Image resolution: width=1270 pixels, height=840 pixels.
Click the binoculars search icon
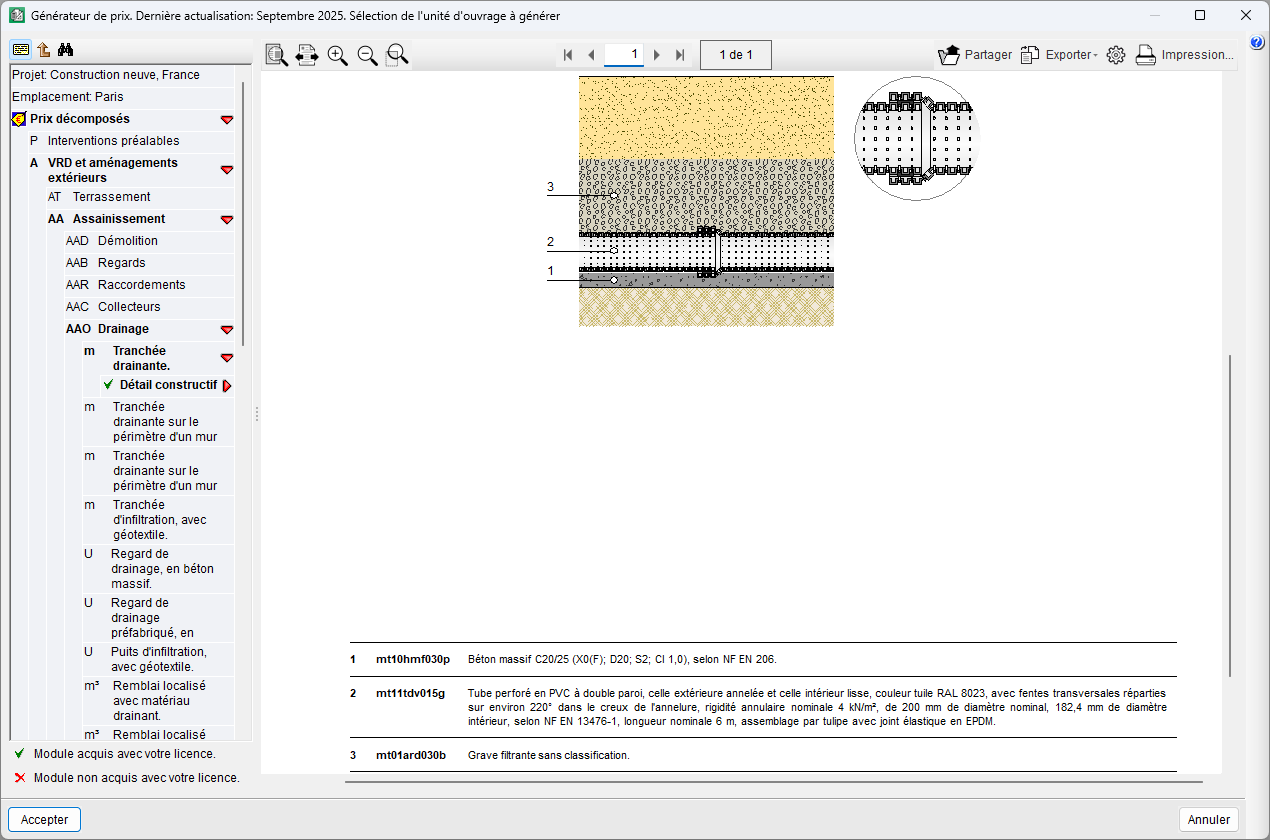pyautogui.click(x=67, y=50)
